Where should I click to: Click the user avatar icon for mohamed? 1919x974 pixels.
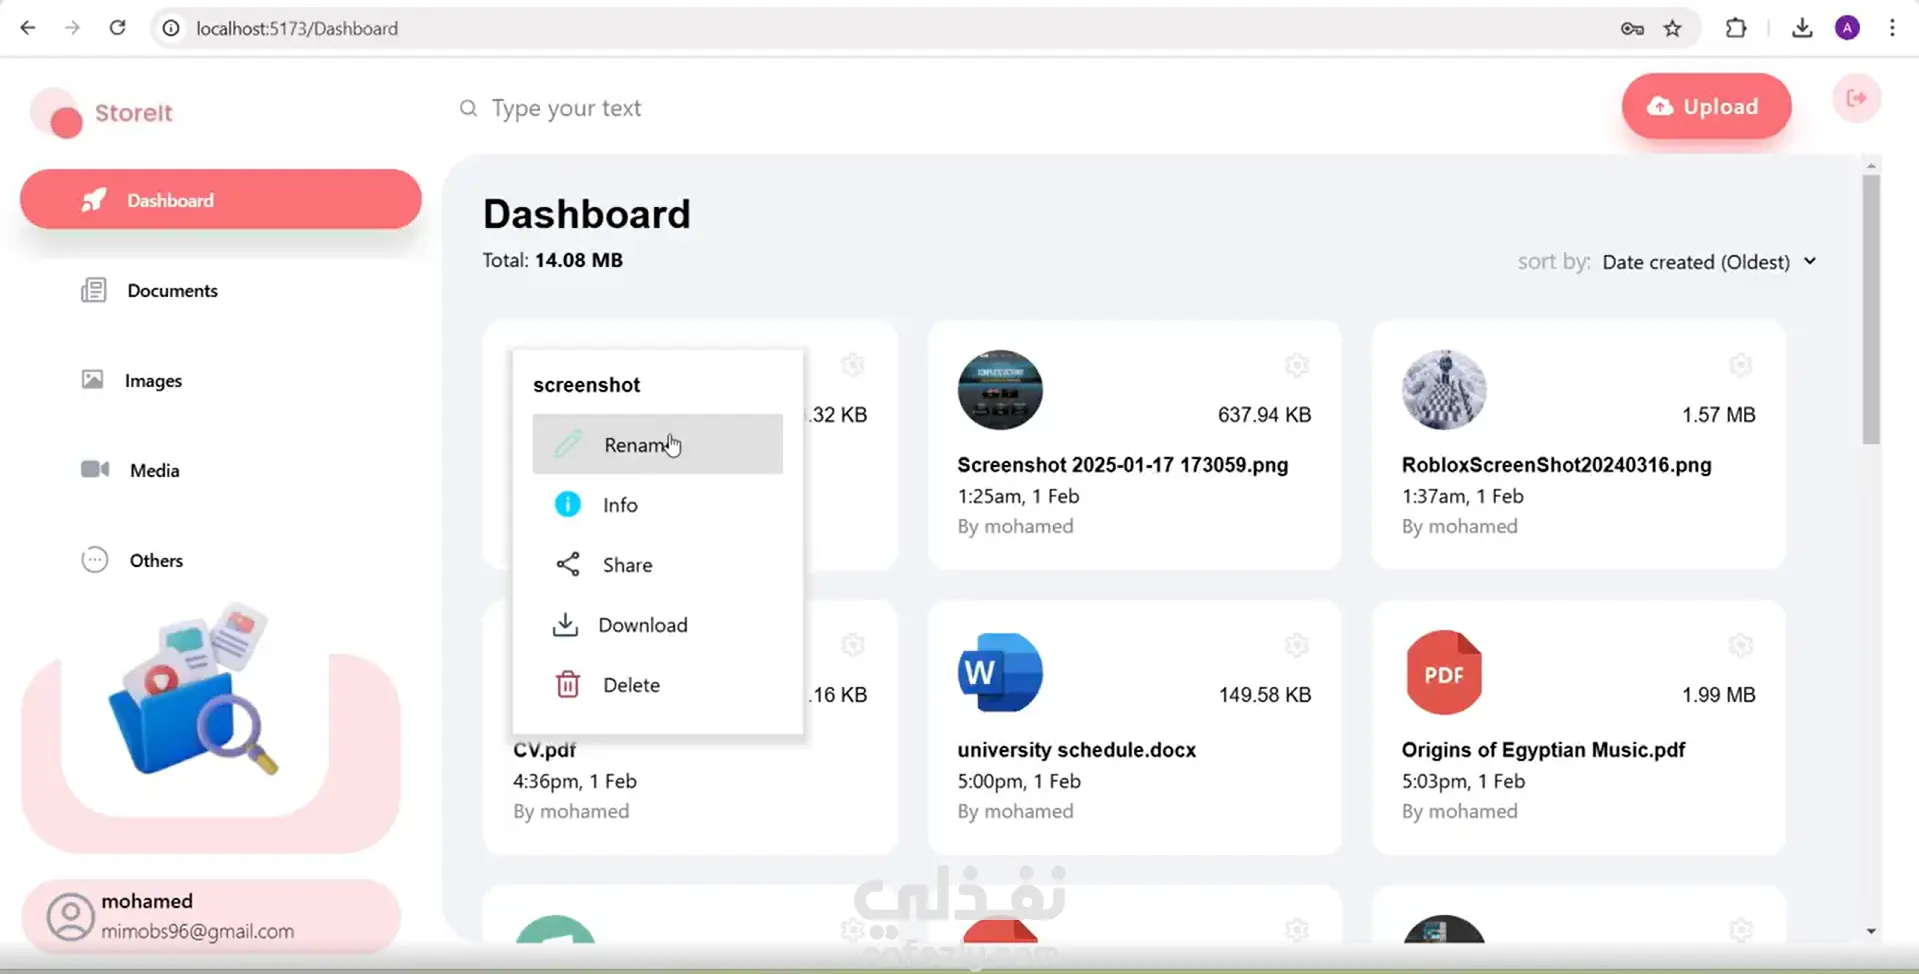tap(71, 916)
